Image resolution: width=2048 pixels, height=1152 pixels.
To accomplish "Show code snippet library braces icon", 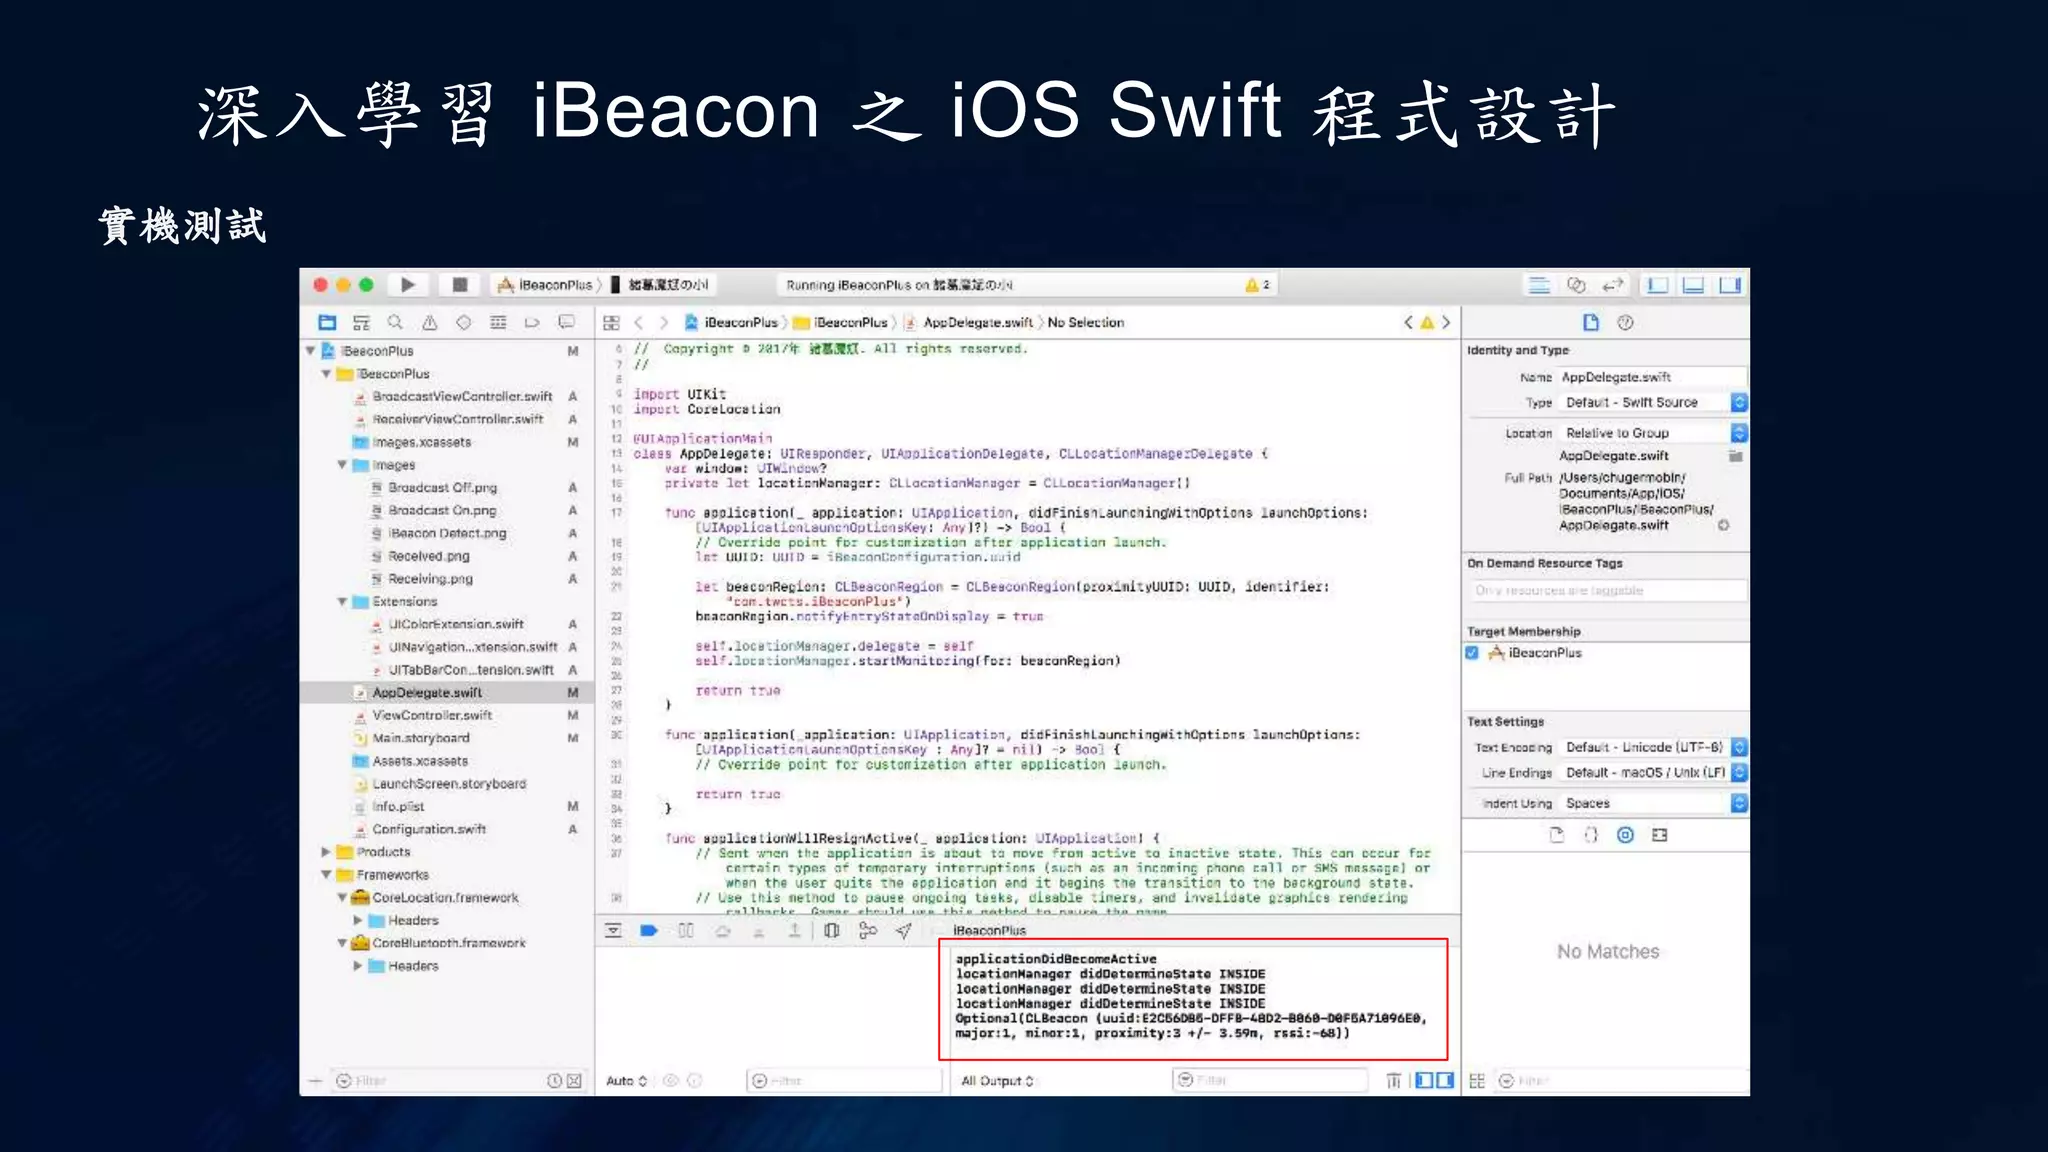I will [x=1591, y=835].
